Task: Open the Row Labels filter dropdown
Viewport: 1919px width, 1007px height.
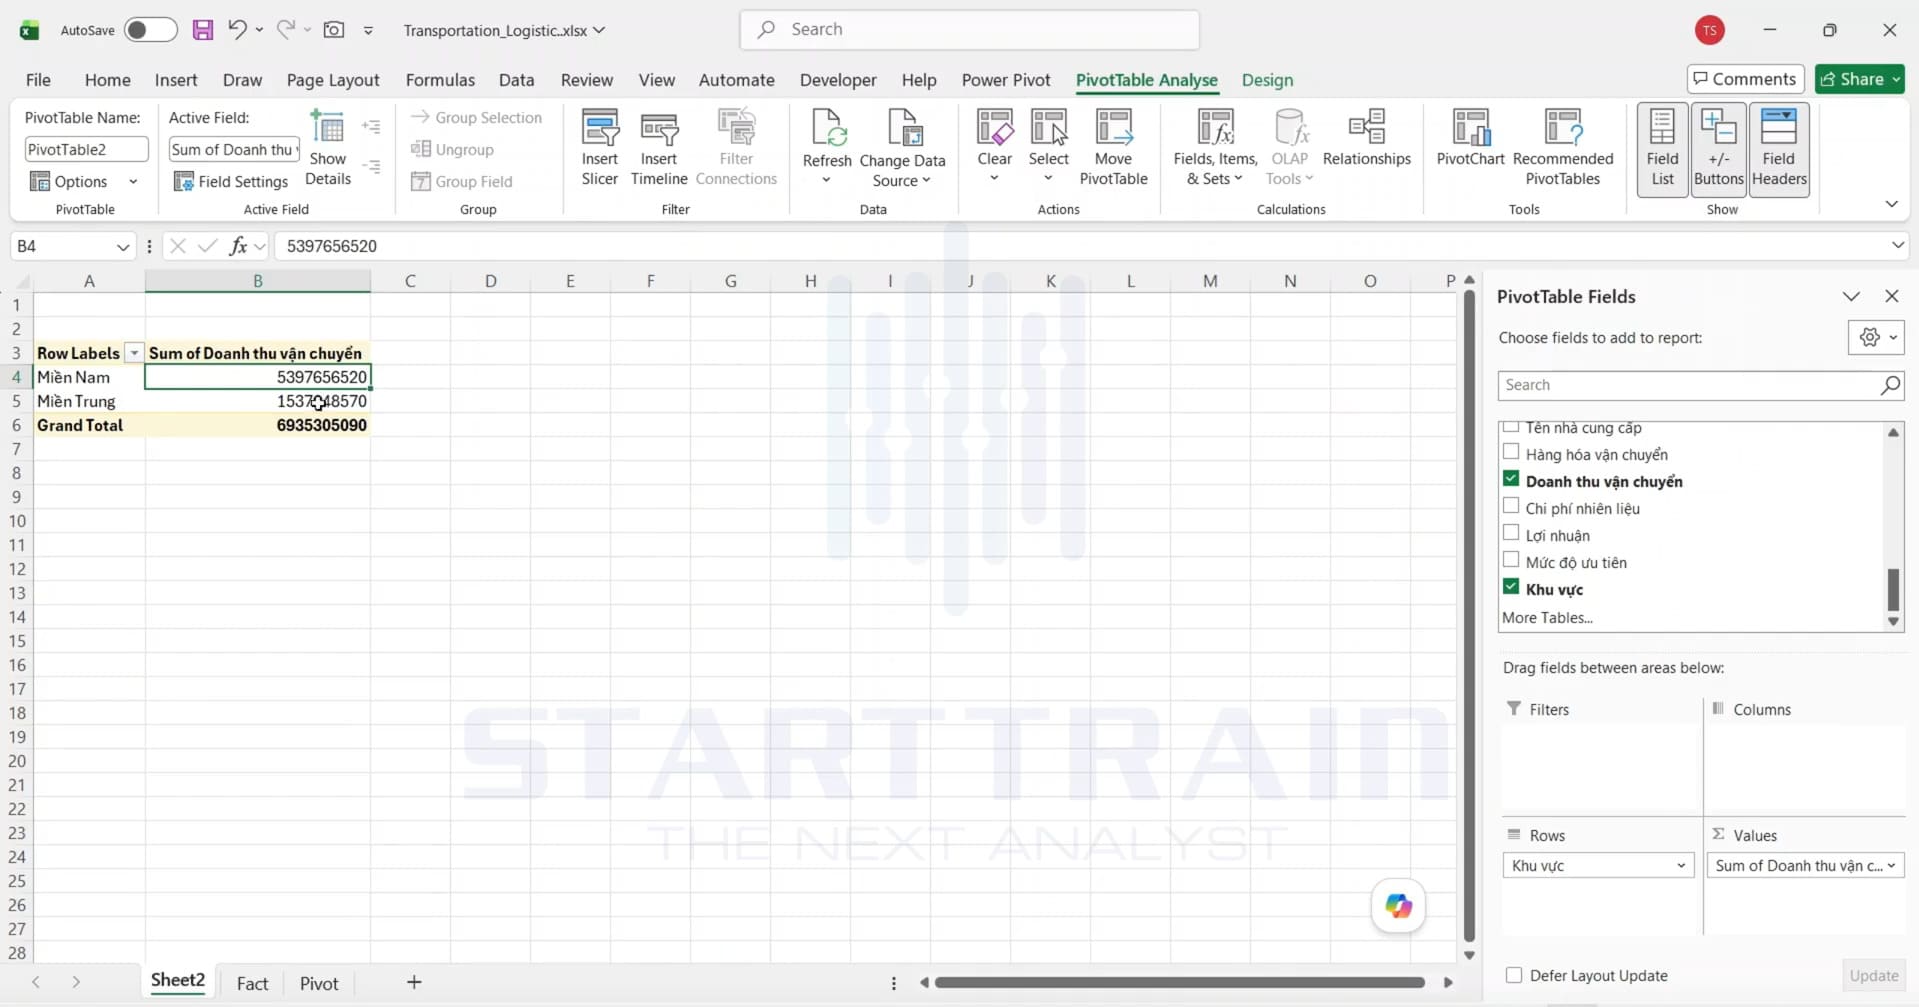Action: click(x=134, y=353)
